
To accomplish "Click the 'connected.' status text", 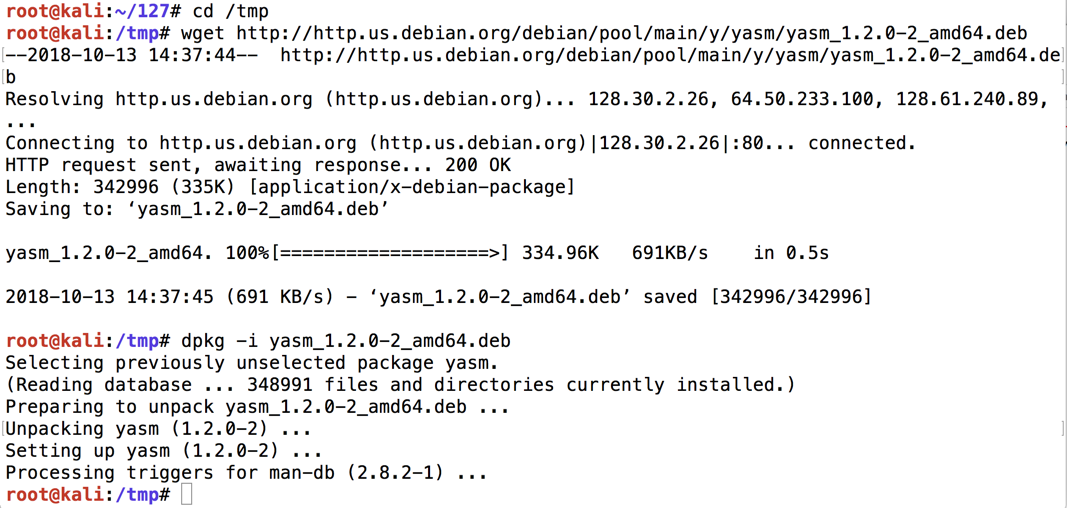I will [861, 143].
